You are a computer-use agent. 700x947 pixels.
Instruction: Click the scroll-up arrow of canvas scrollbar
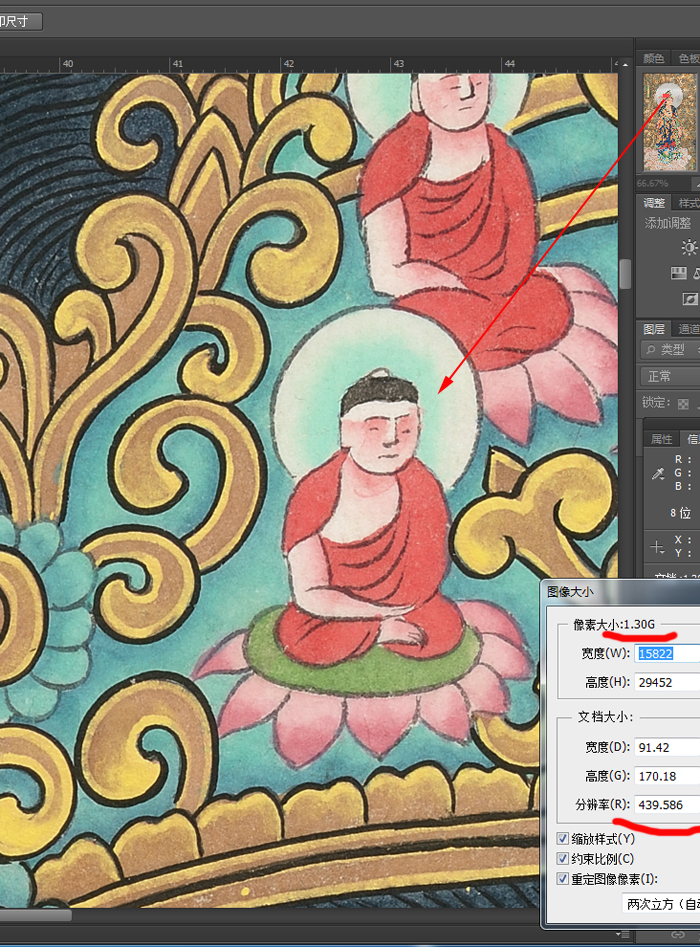625,63
